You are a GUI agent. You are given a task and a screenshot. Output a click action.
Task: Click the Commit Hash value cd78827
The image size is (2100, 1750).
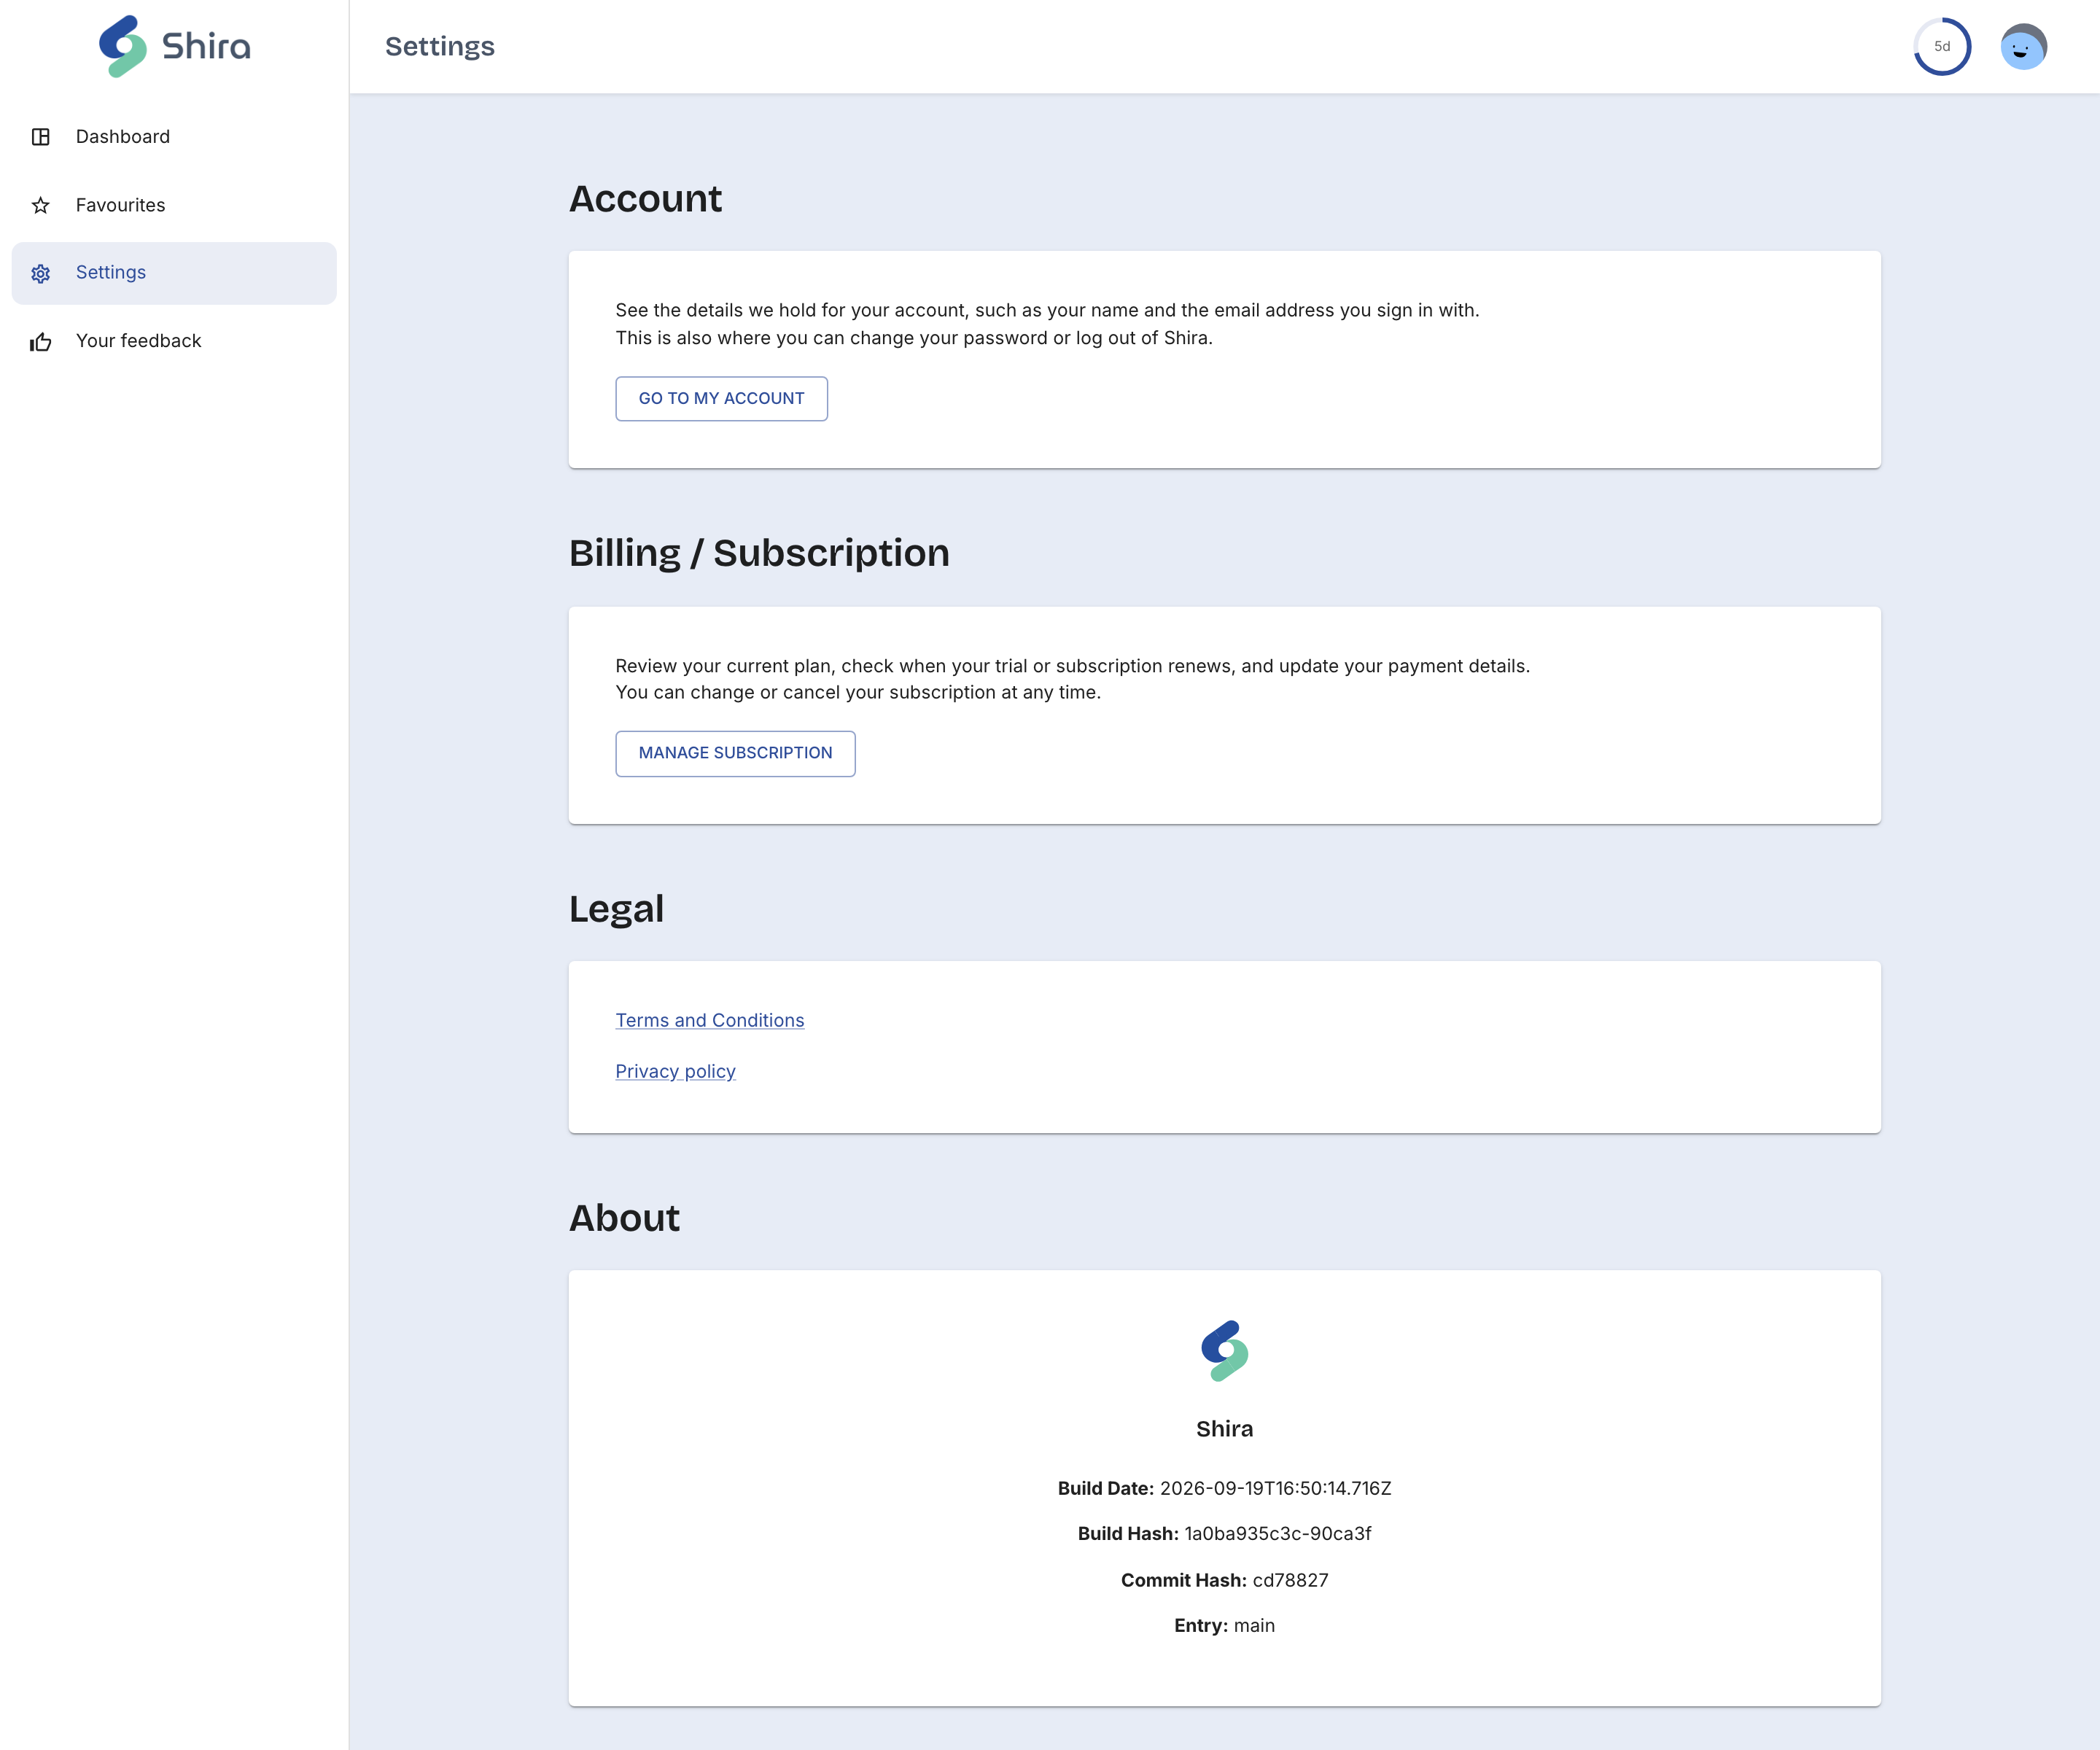pos(1290,1580)
